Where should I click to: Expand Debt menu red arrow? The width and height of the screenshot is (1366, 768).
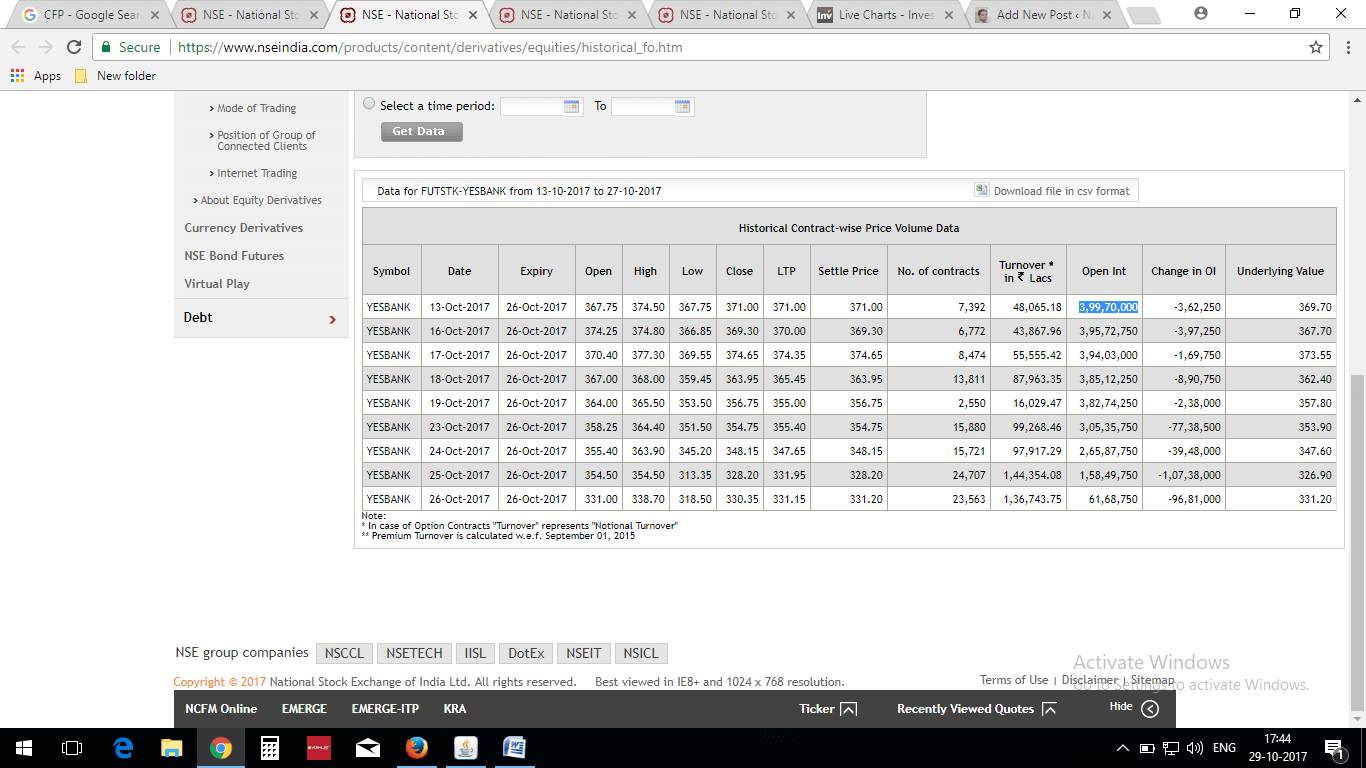[x=333, y=319]
